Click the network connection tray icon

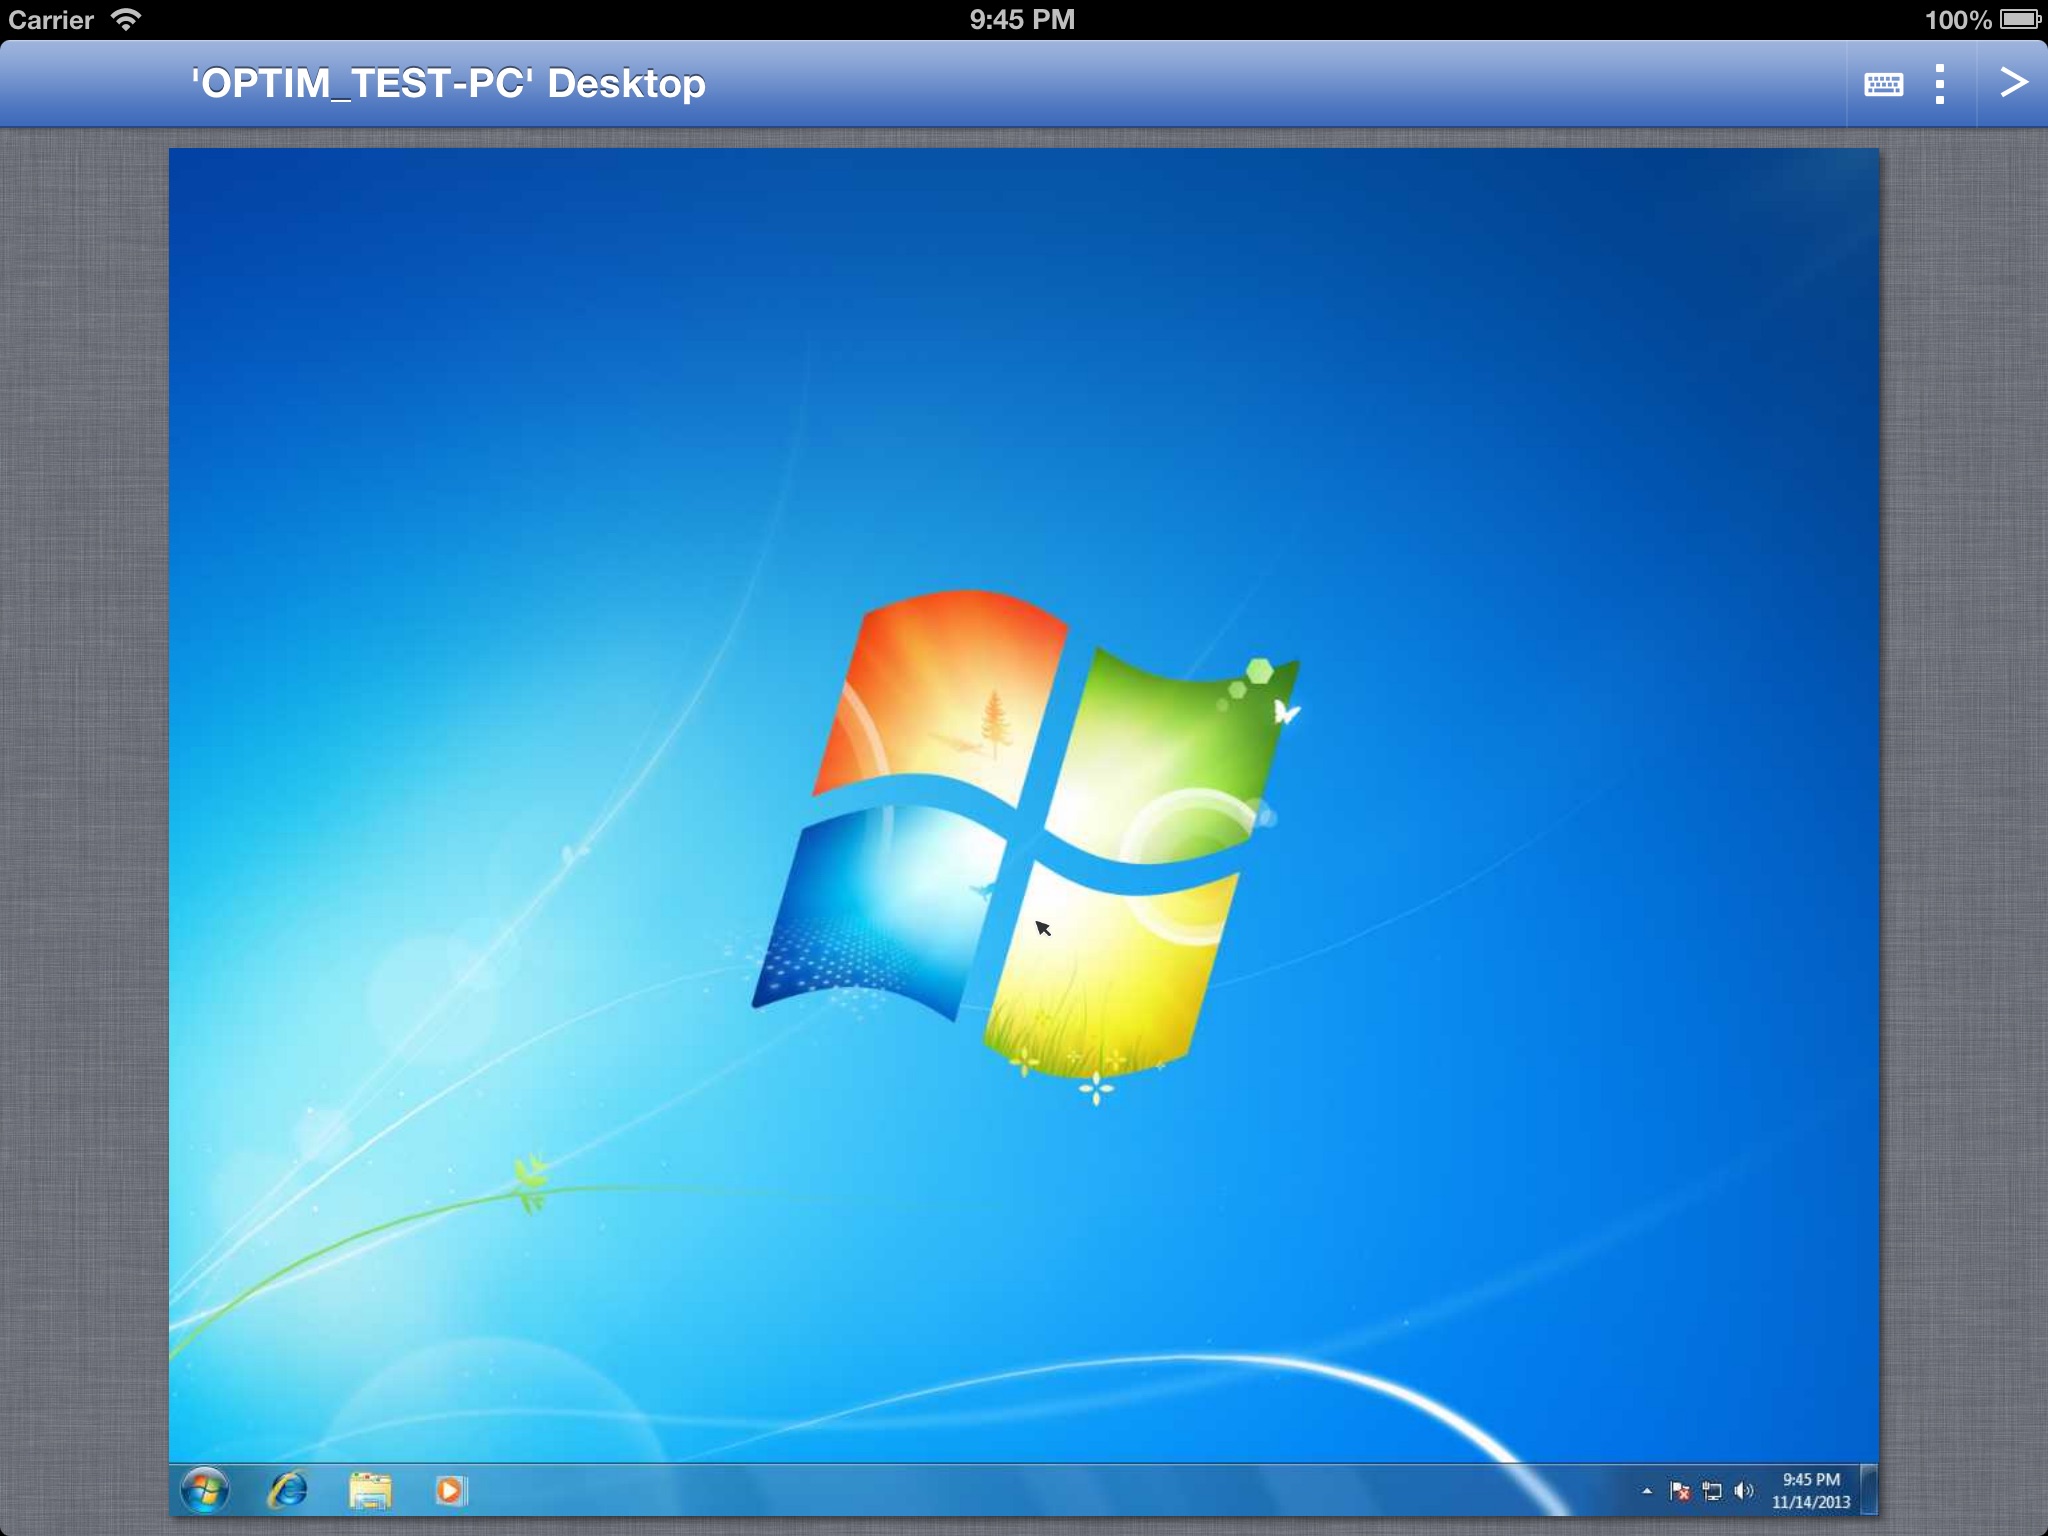pyautogui.click(x=1712, y=1491)
